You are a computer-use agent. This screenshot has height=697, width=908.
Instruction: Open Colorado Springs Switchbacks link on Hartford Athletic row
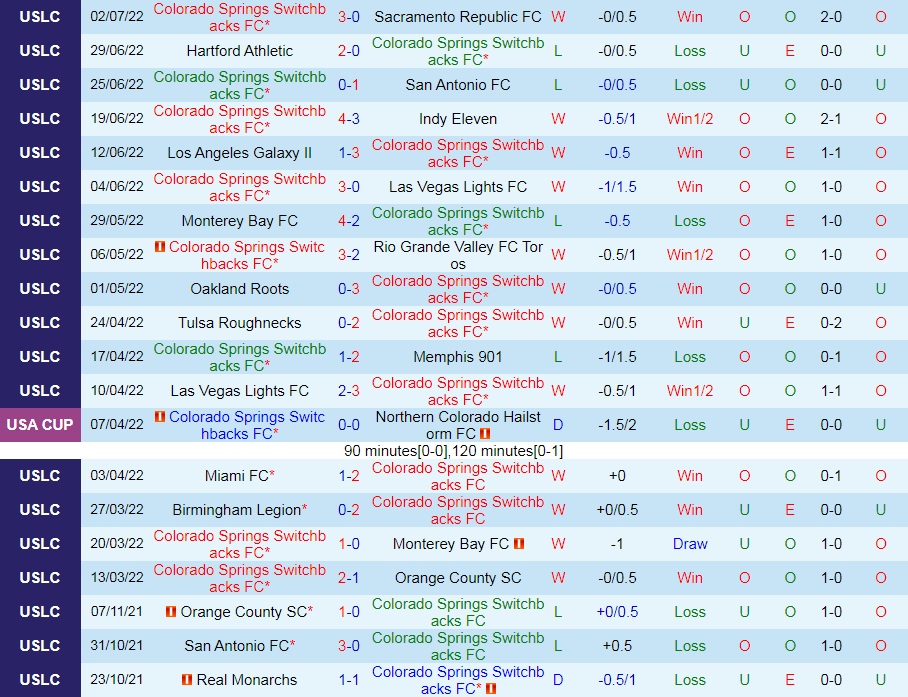tap(457, 51)
